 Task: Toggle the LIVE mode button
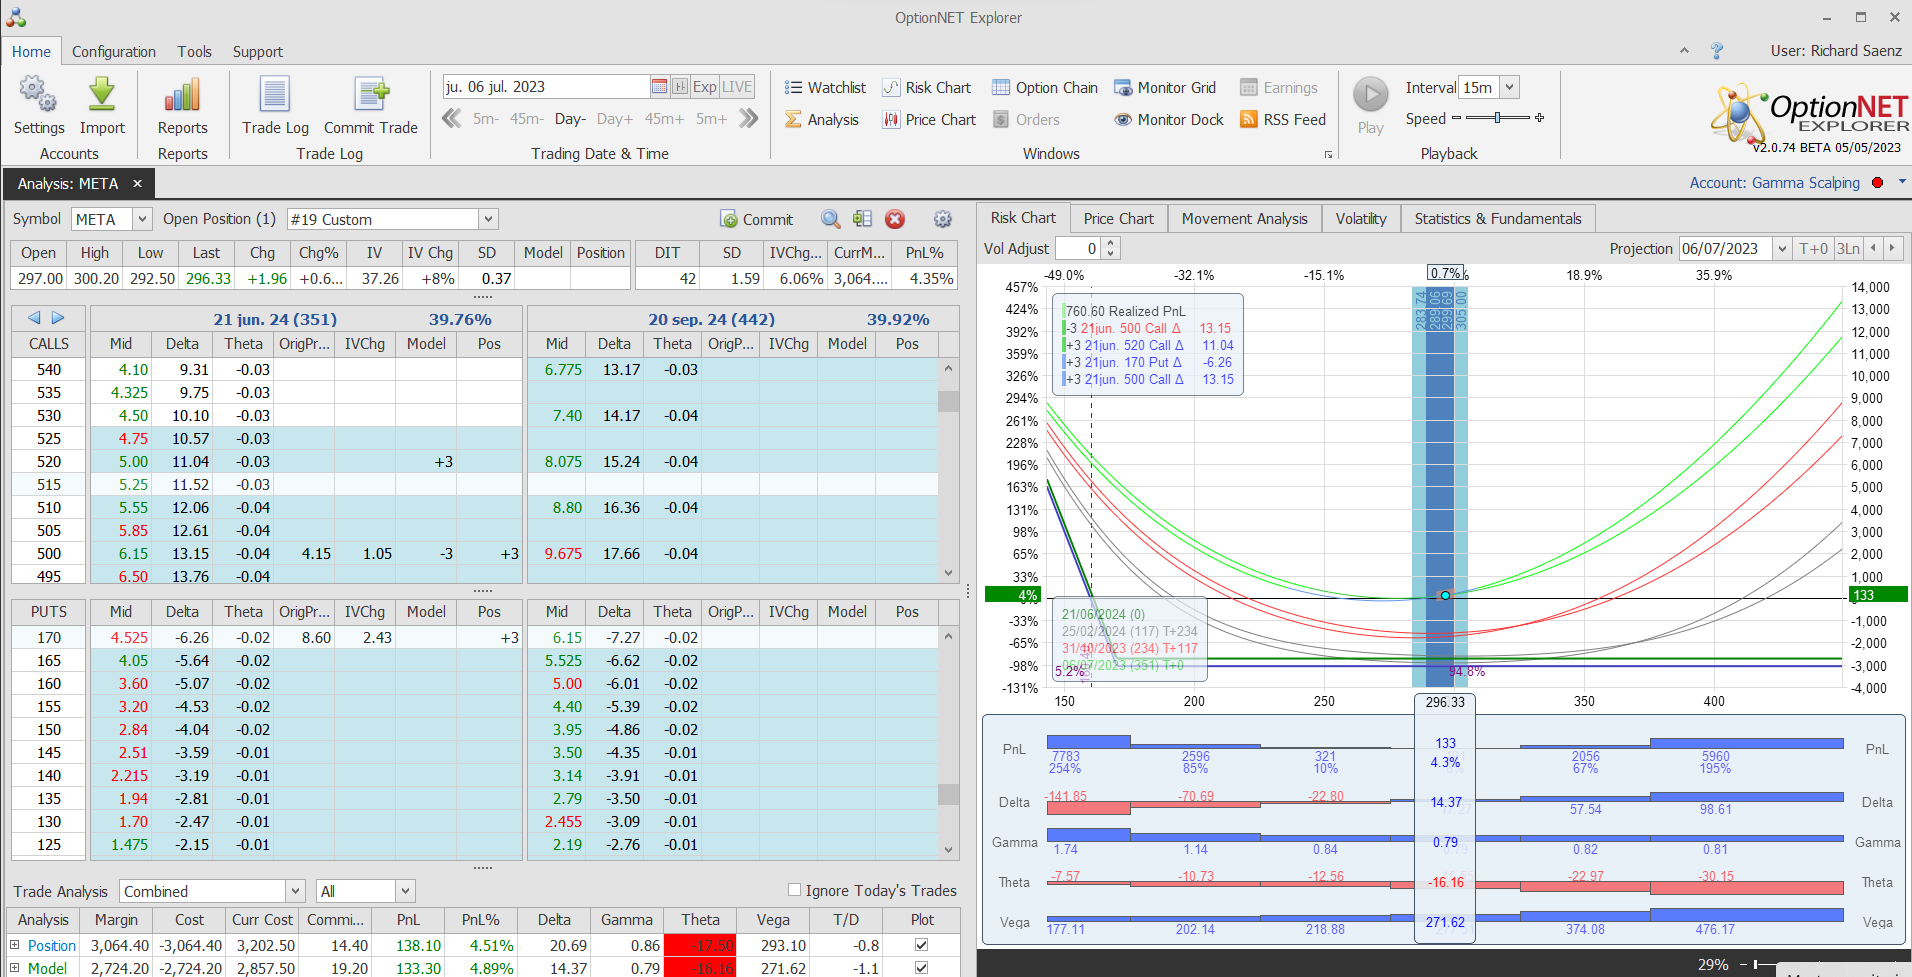pos(737,87)
